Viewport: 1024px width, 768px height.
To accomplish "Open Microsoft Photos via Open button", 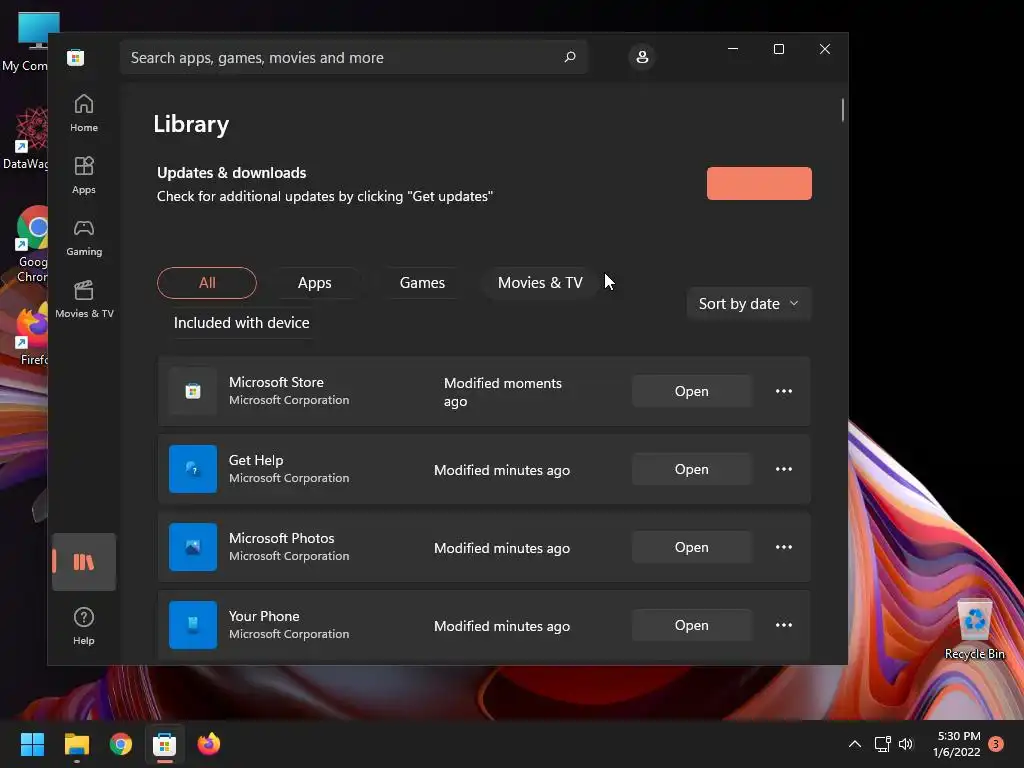I will tap(692, 547).
